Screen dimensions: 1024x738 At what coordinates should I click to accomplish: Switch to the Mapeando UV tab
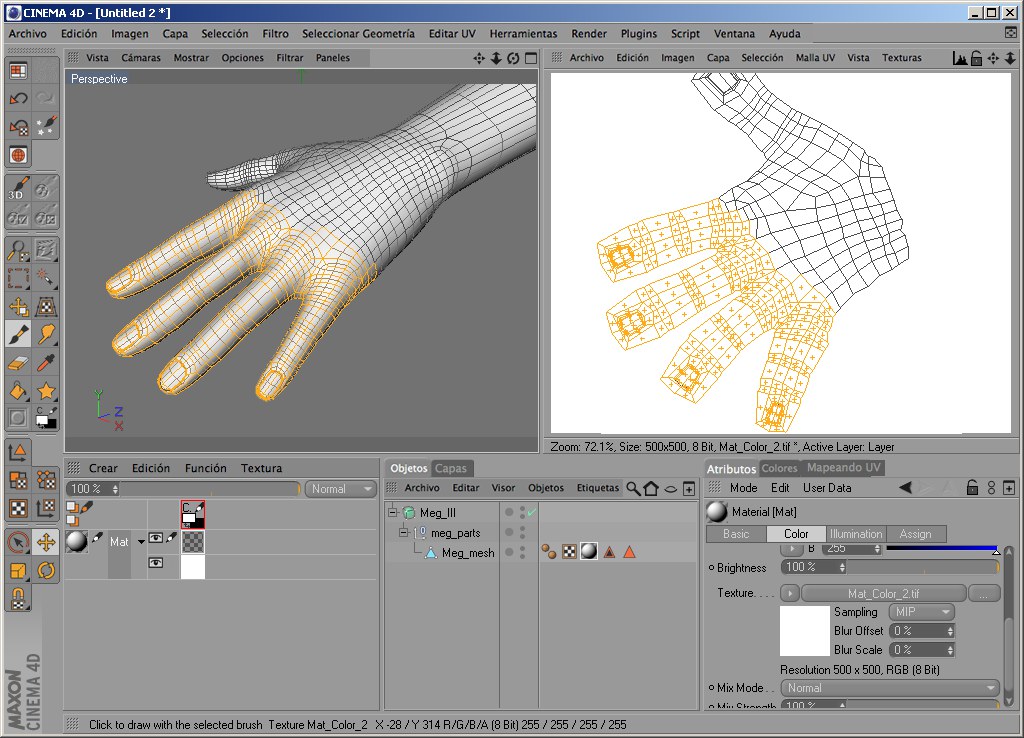pyautogui.click(x=844, y=468)
